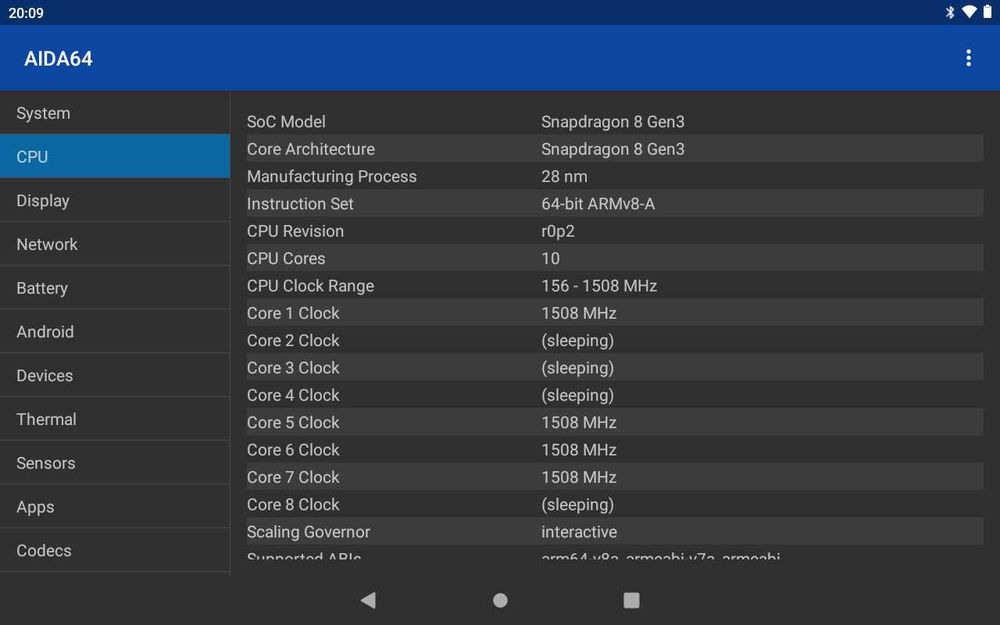Viewport: 1000px width, 625px height.
Task: Click the '28 nm' value
Action: 564,177
